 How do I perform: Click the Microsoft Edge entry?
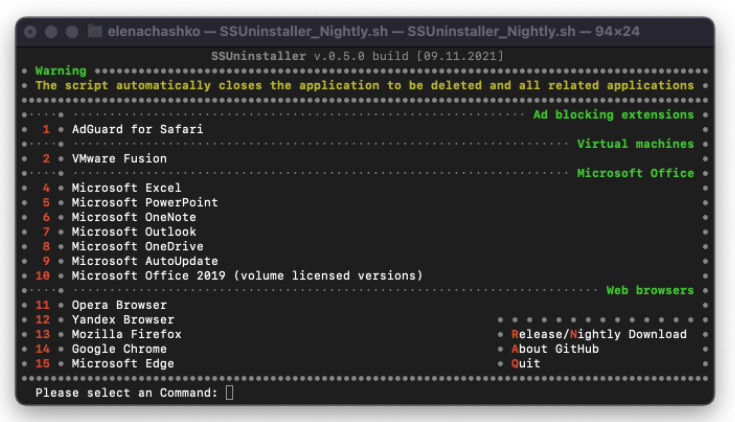[x=123, y=363]
